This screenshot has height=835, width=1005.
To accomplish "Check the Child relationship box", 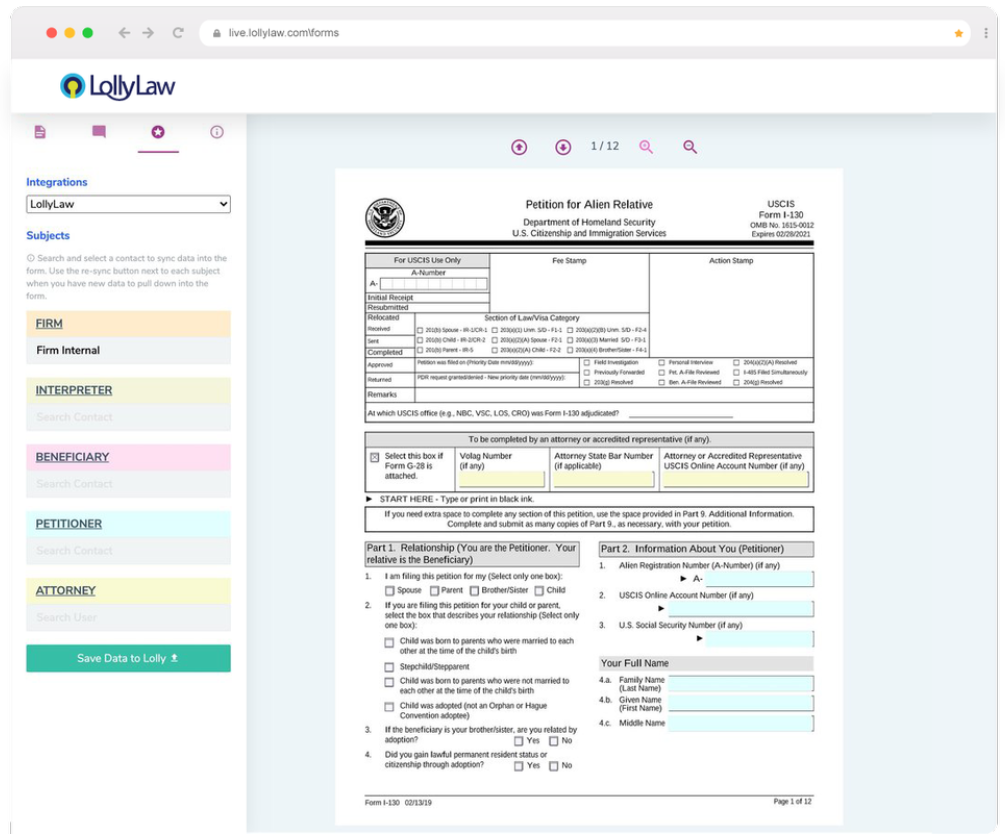I will point(539,591).
